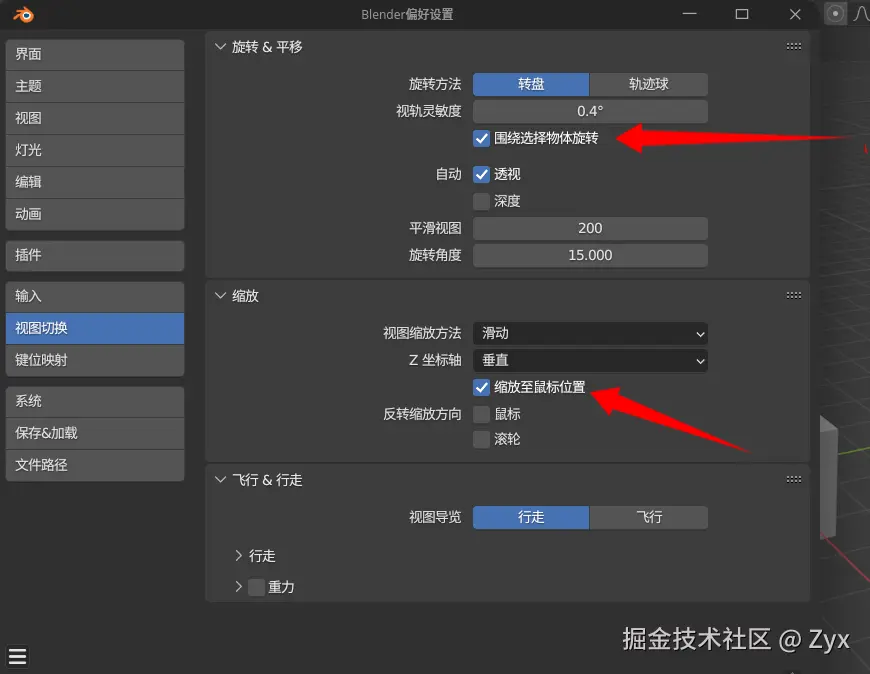
Task: Enable 鼠标 invert zoom checkbox
Action: pyautogui.click(x=482, y=414)
